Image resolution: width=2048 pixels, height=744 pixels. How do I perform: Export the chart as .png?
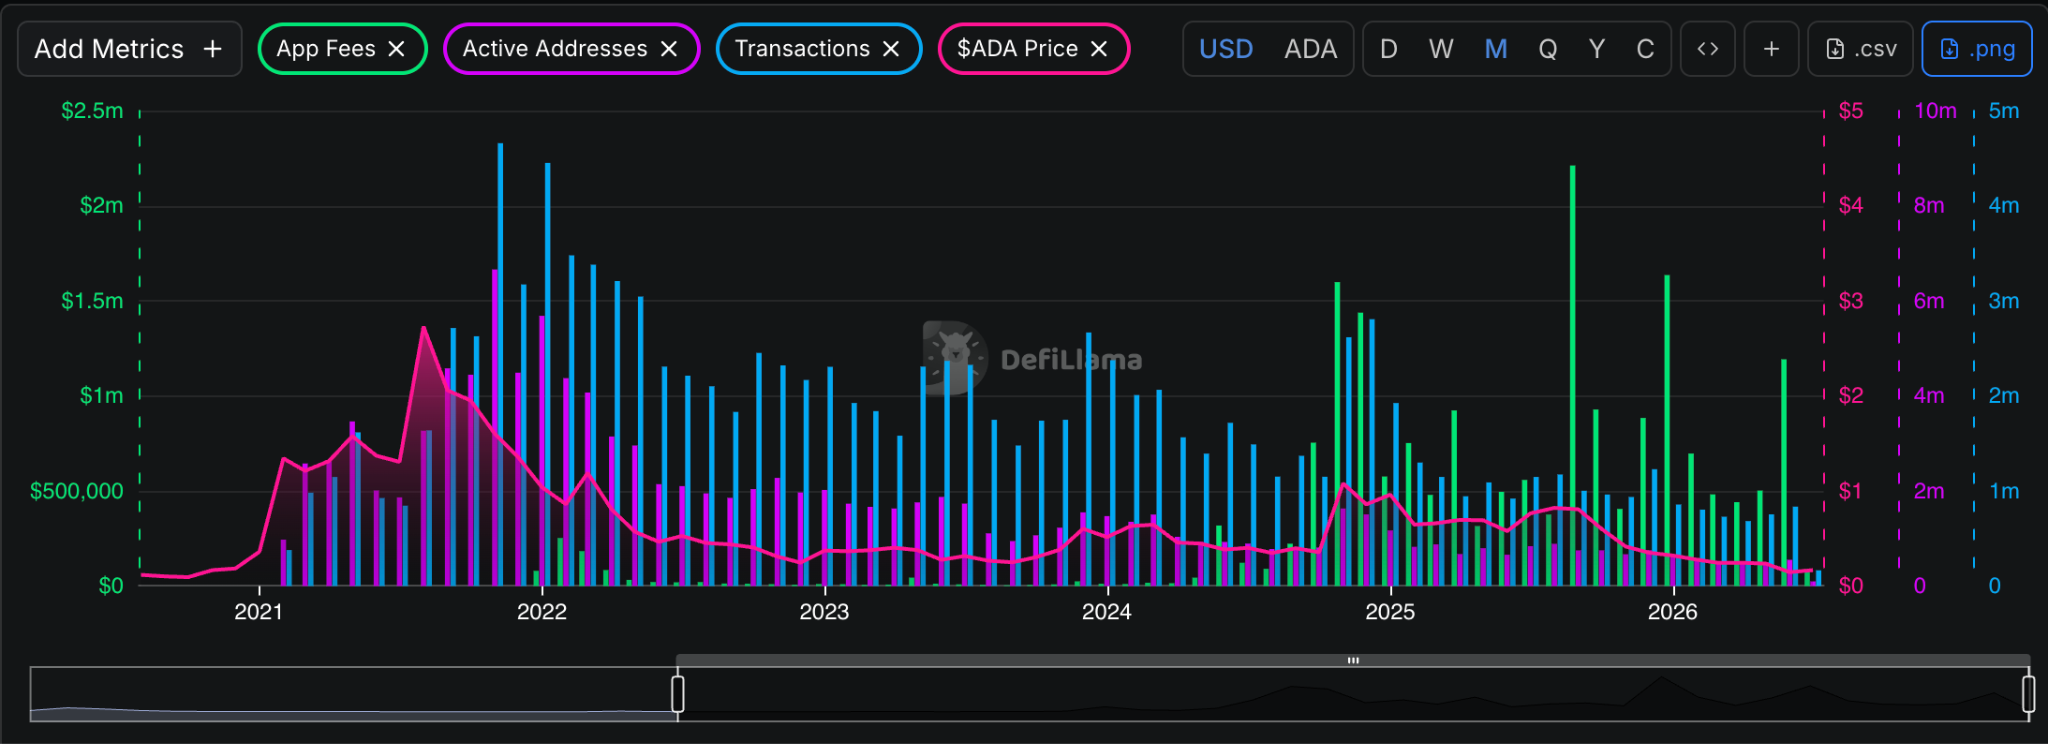click(x=1977, y=49)
